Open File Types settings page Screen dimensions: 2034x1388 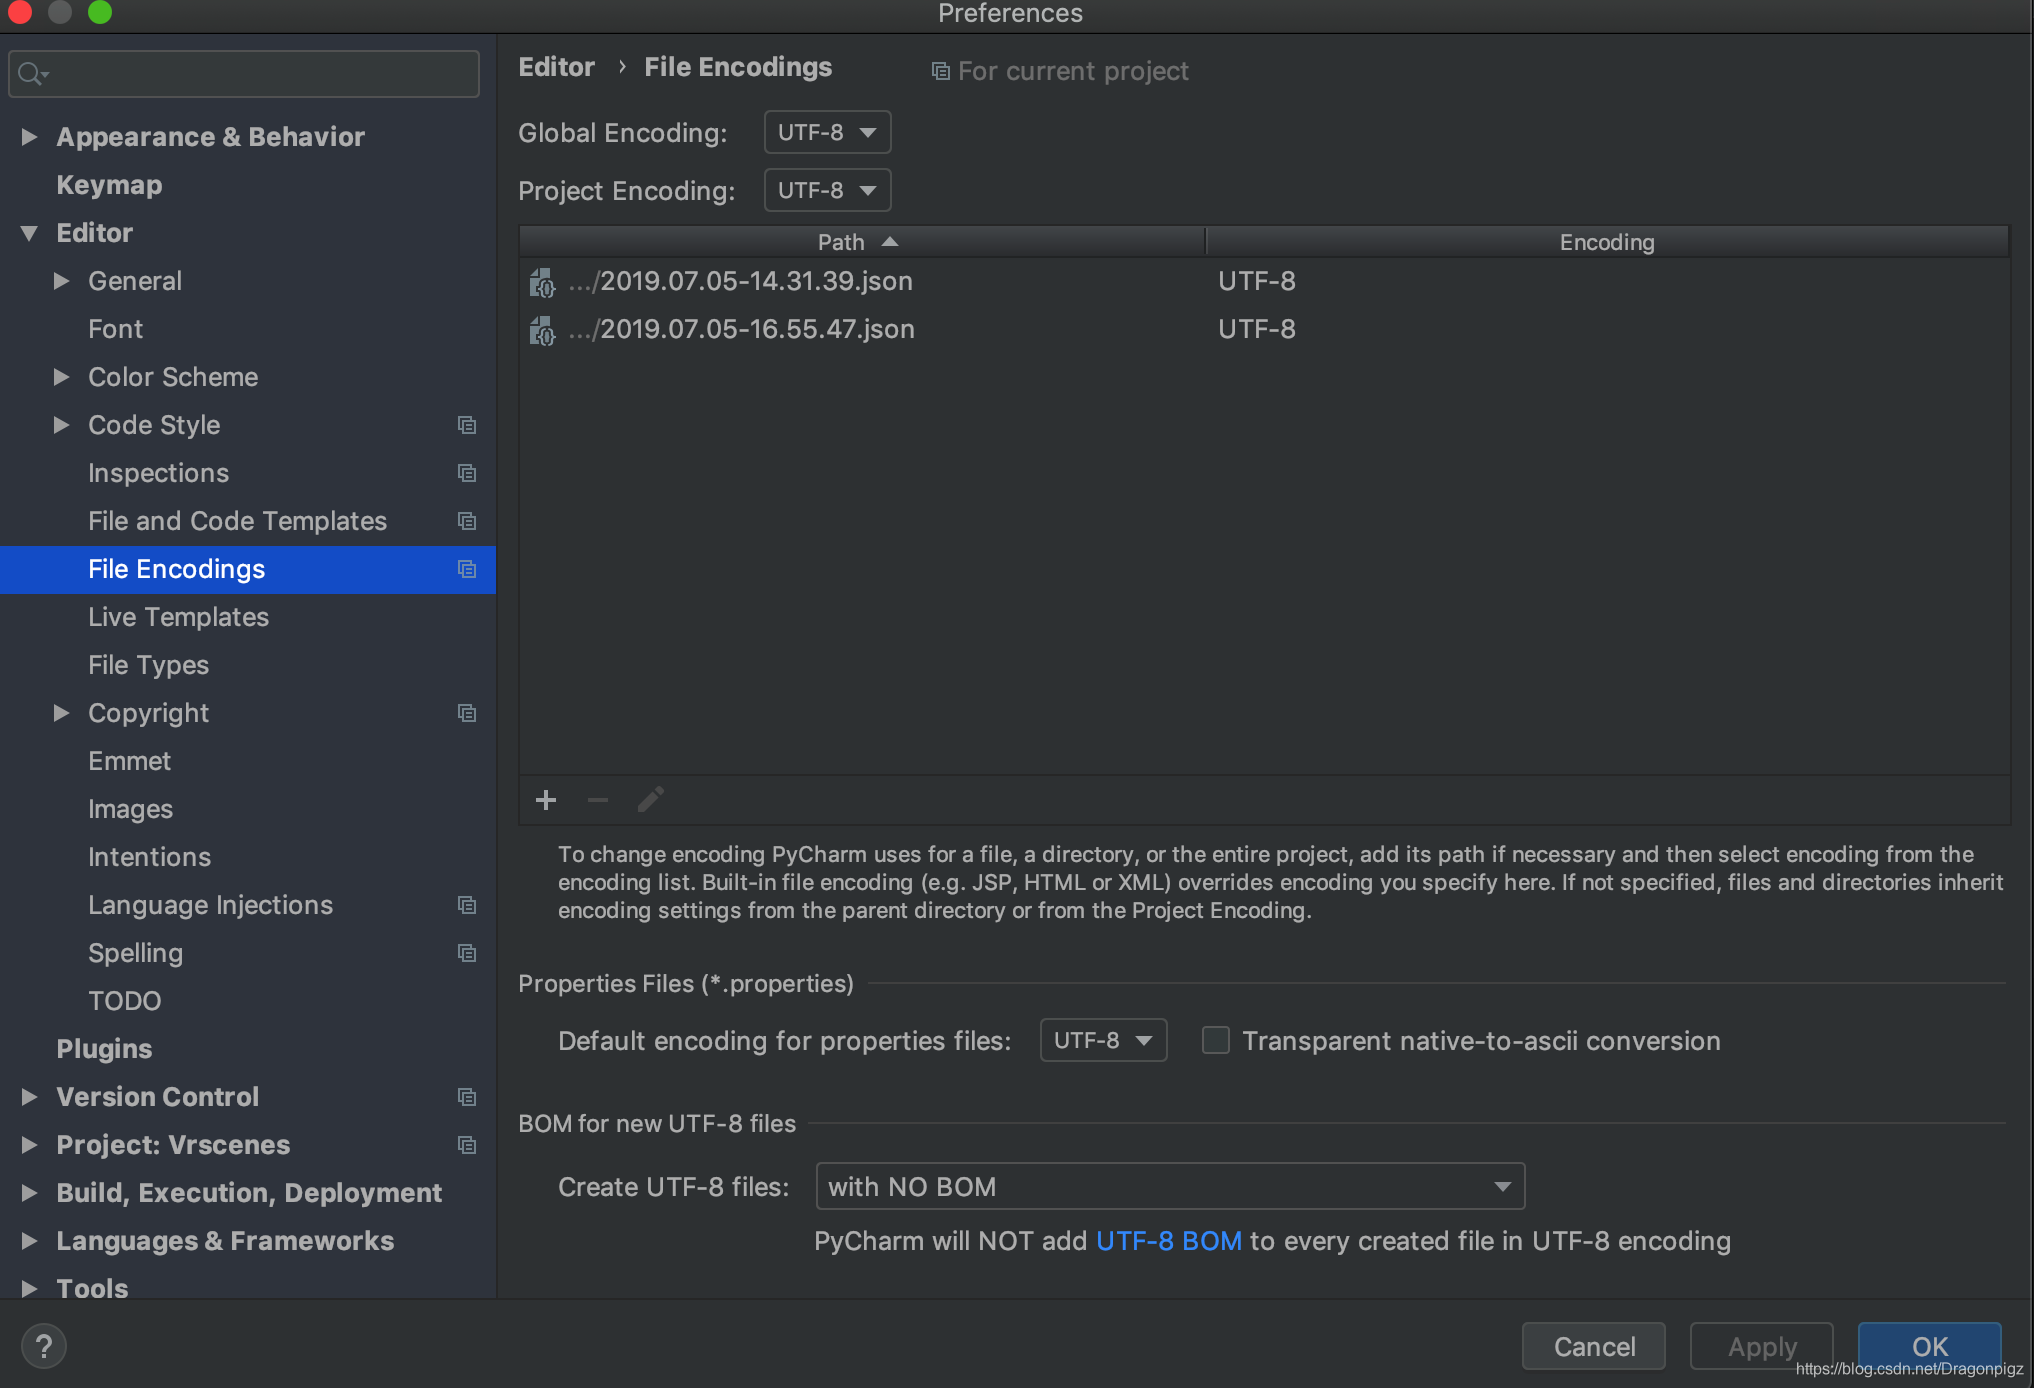148,665
